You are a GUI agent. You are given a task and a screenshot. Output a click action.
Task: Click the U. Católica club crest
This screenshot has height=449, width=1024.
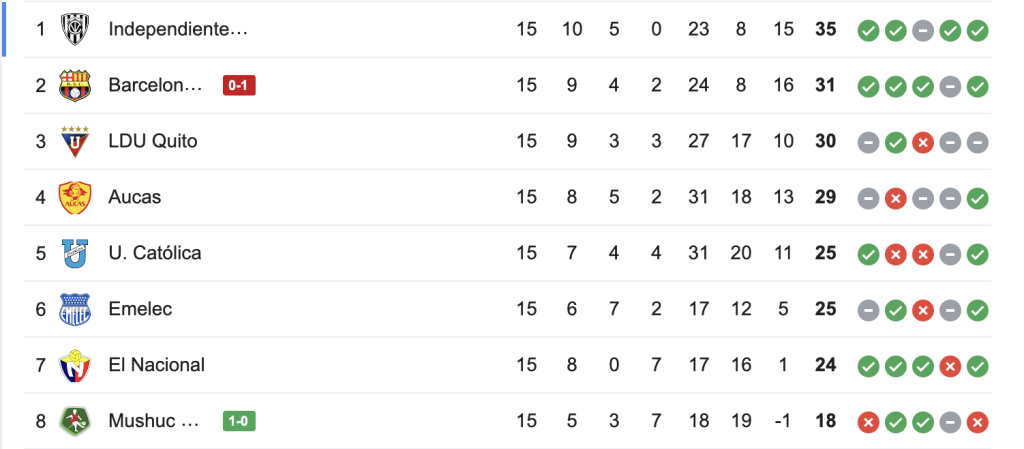75,253
